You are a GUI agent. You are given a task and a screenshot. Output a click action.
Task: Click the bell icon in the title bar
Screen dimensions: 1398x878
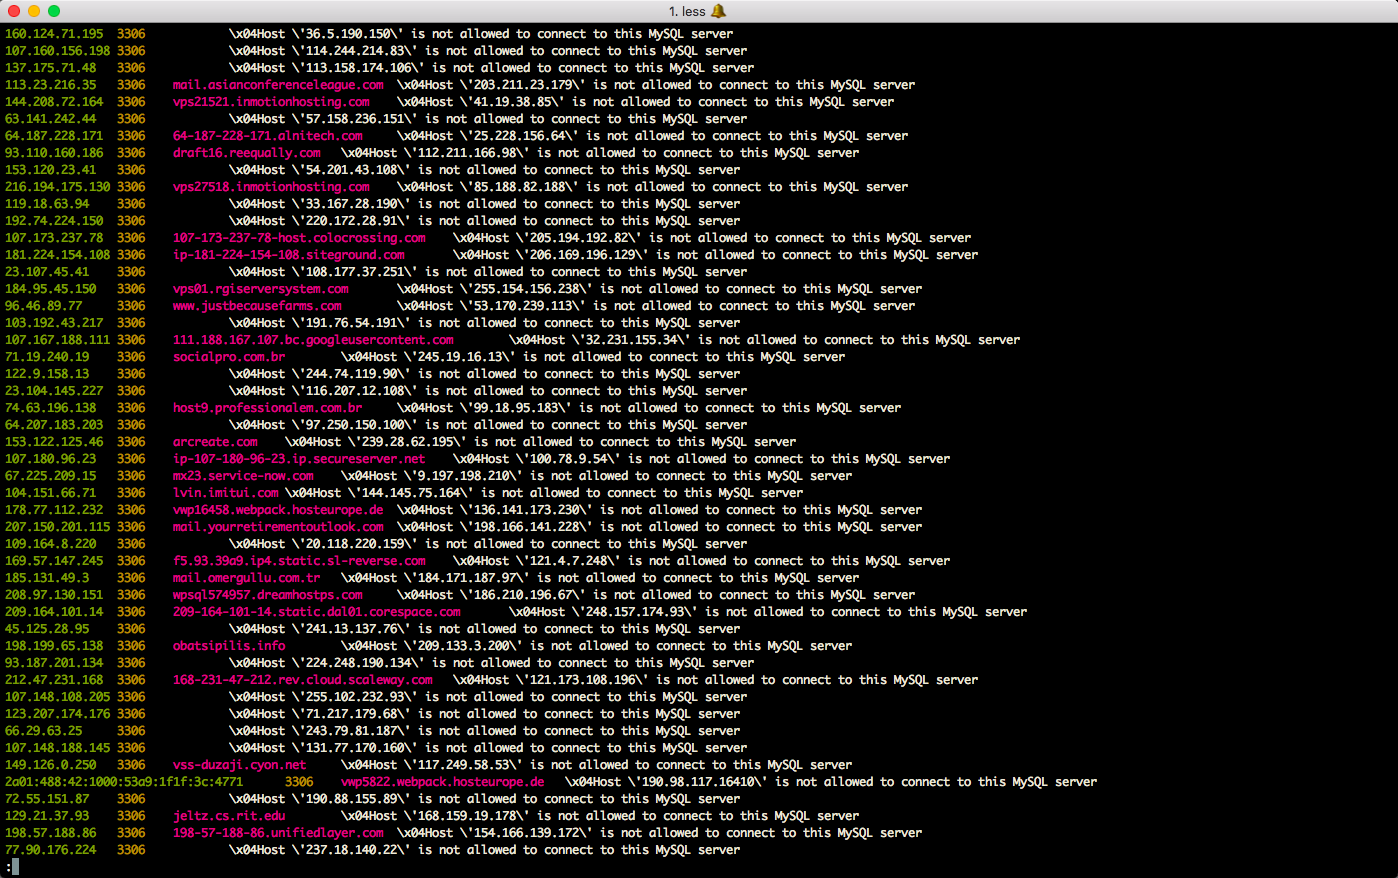coord(718,11)
